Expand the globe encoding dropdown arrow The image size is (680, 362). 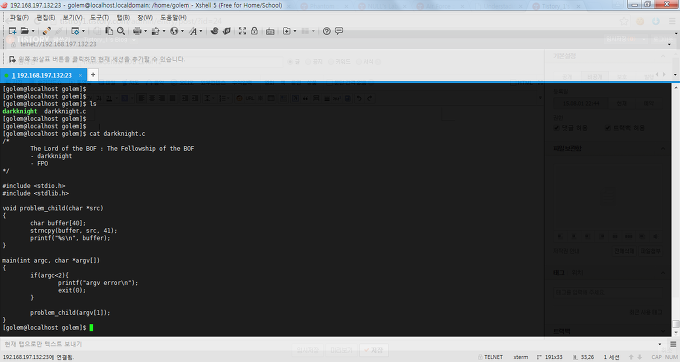point(182,31)
